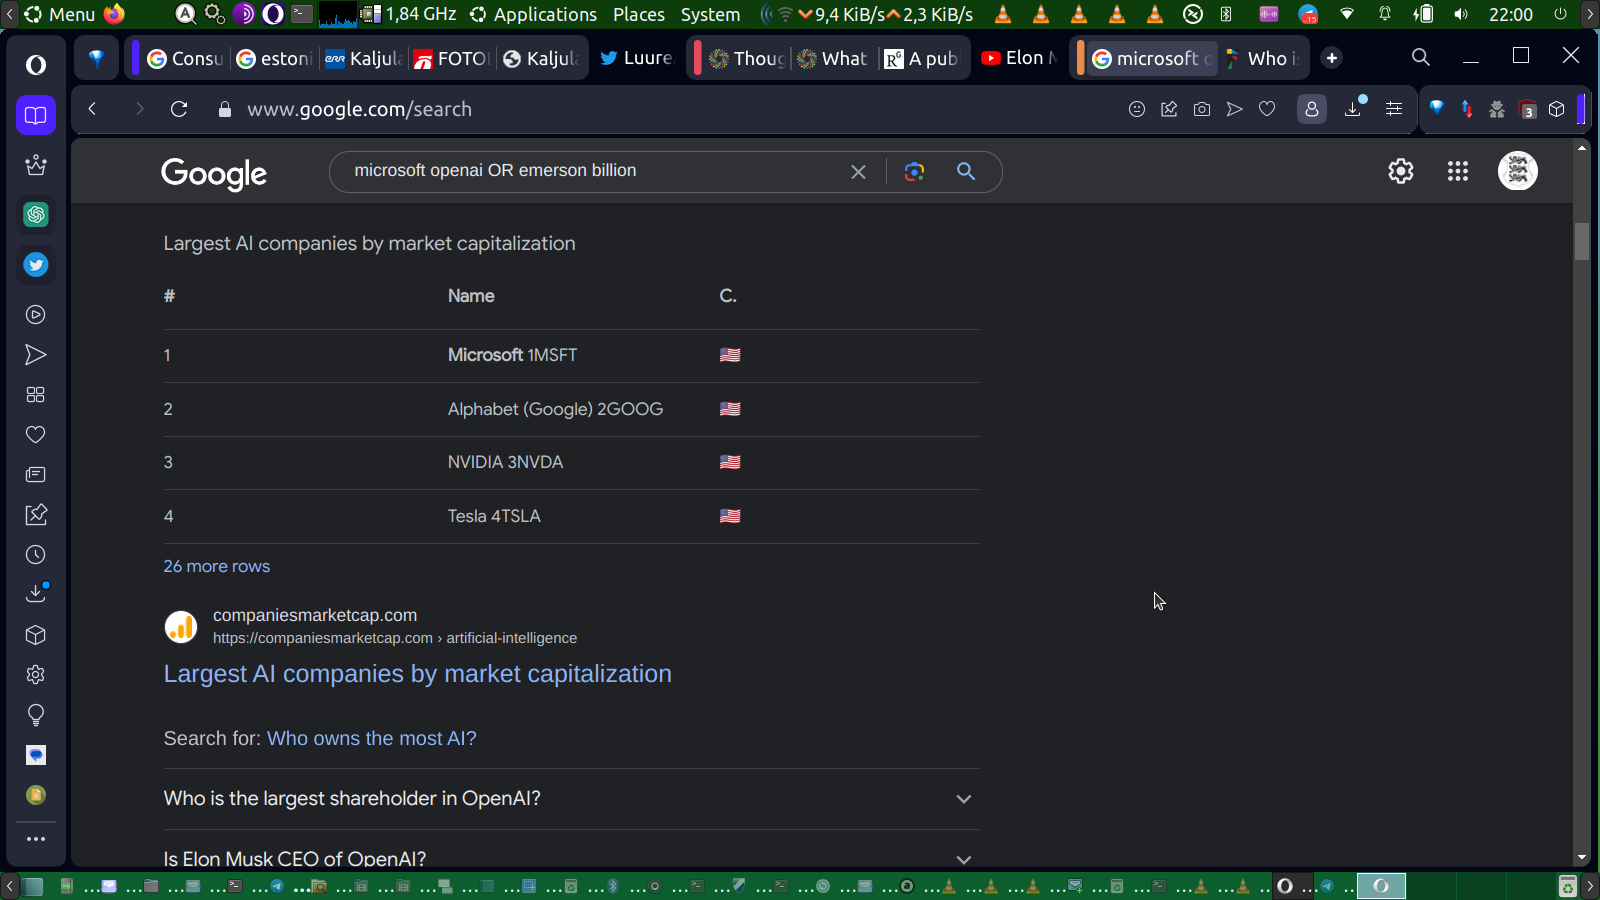Select the 'Microsoft 1MSFT' table cell
The image size is (1600, 900).
[x=512, y=355]
